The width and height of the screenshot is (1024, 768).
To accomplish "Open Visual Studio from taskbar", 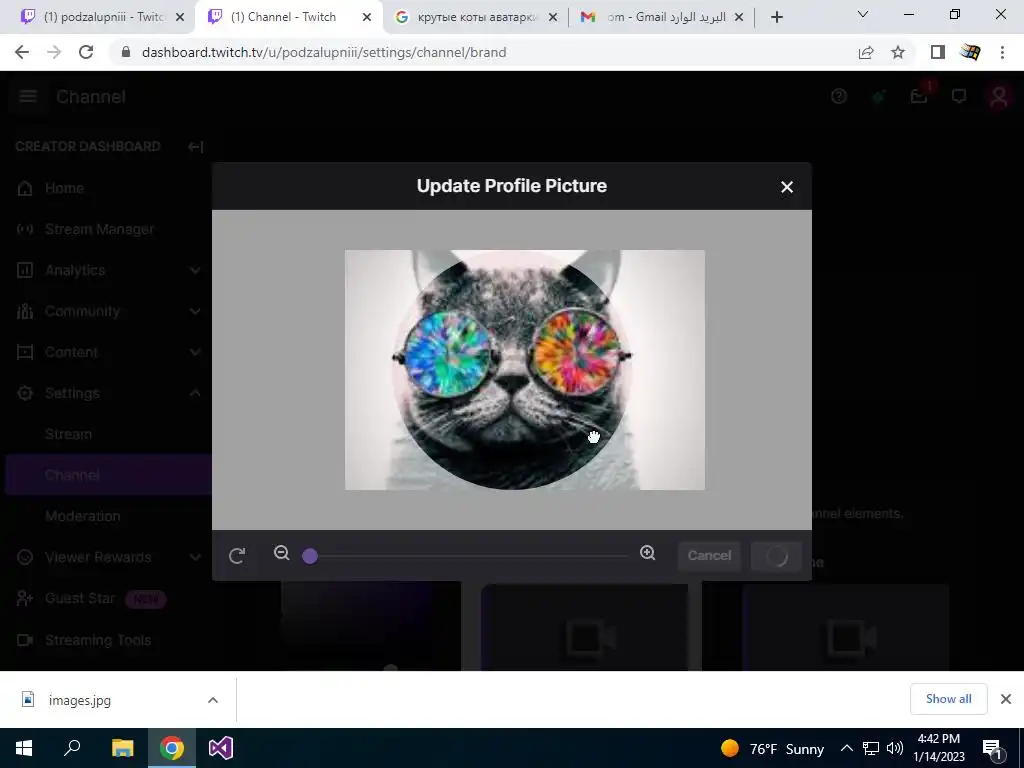I will 221,748.
